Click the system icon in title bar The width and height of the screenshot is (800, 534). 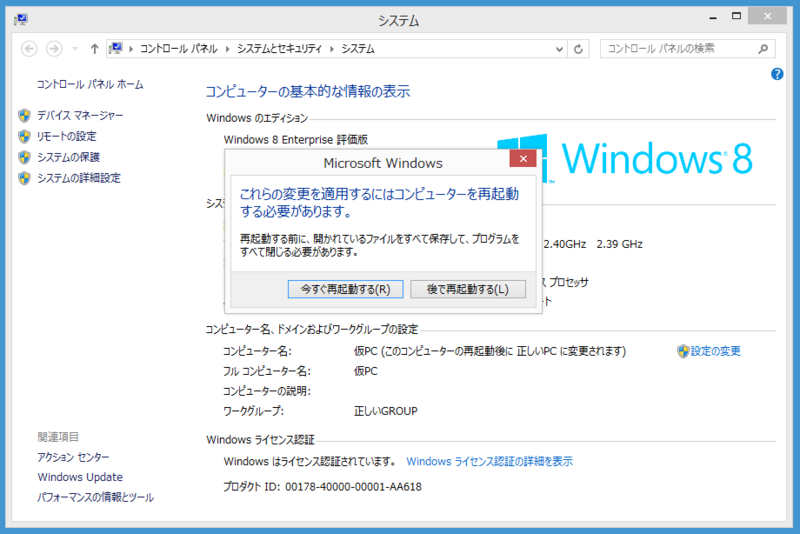click(21, 19)
